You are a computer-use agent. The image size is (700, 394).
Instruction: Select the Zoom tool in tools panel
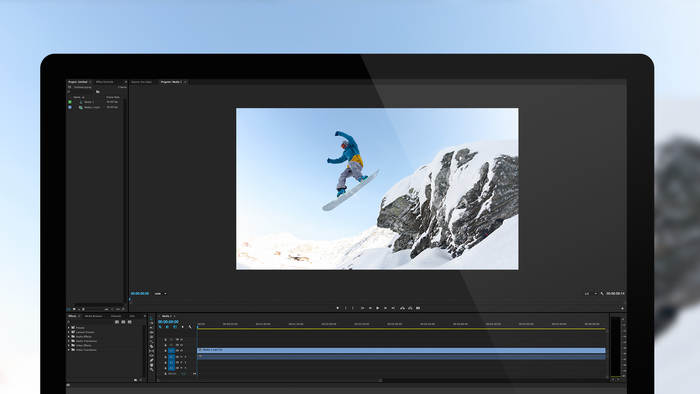(151, 369)
